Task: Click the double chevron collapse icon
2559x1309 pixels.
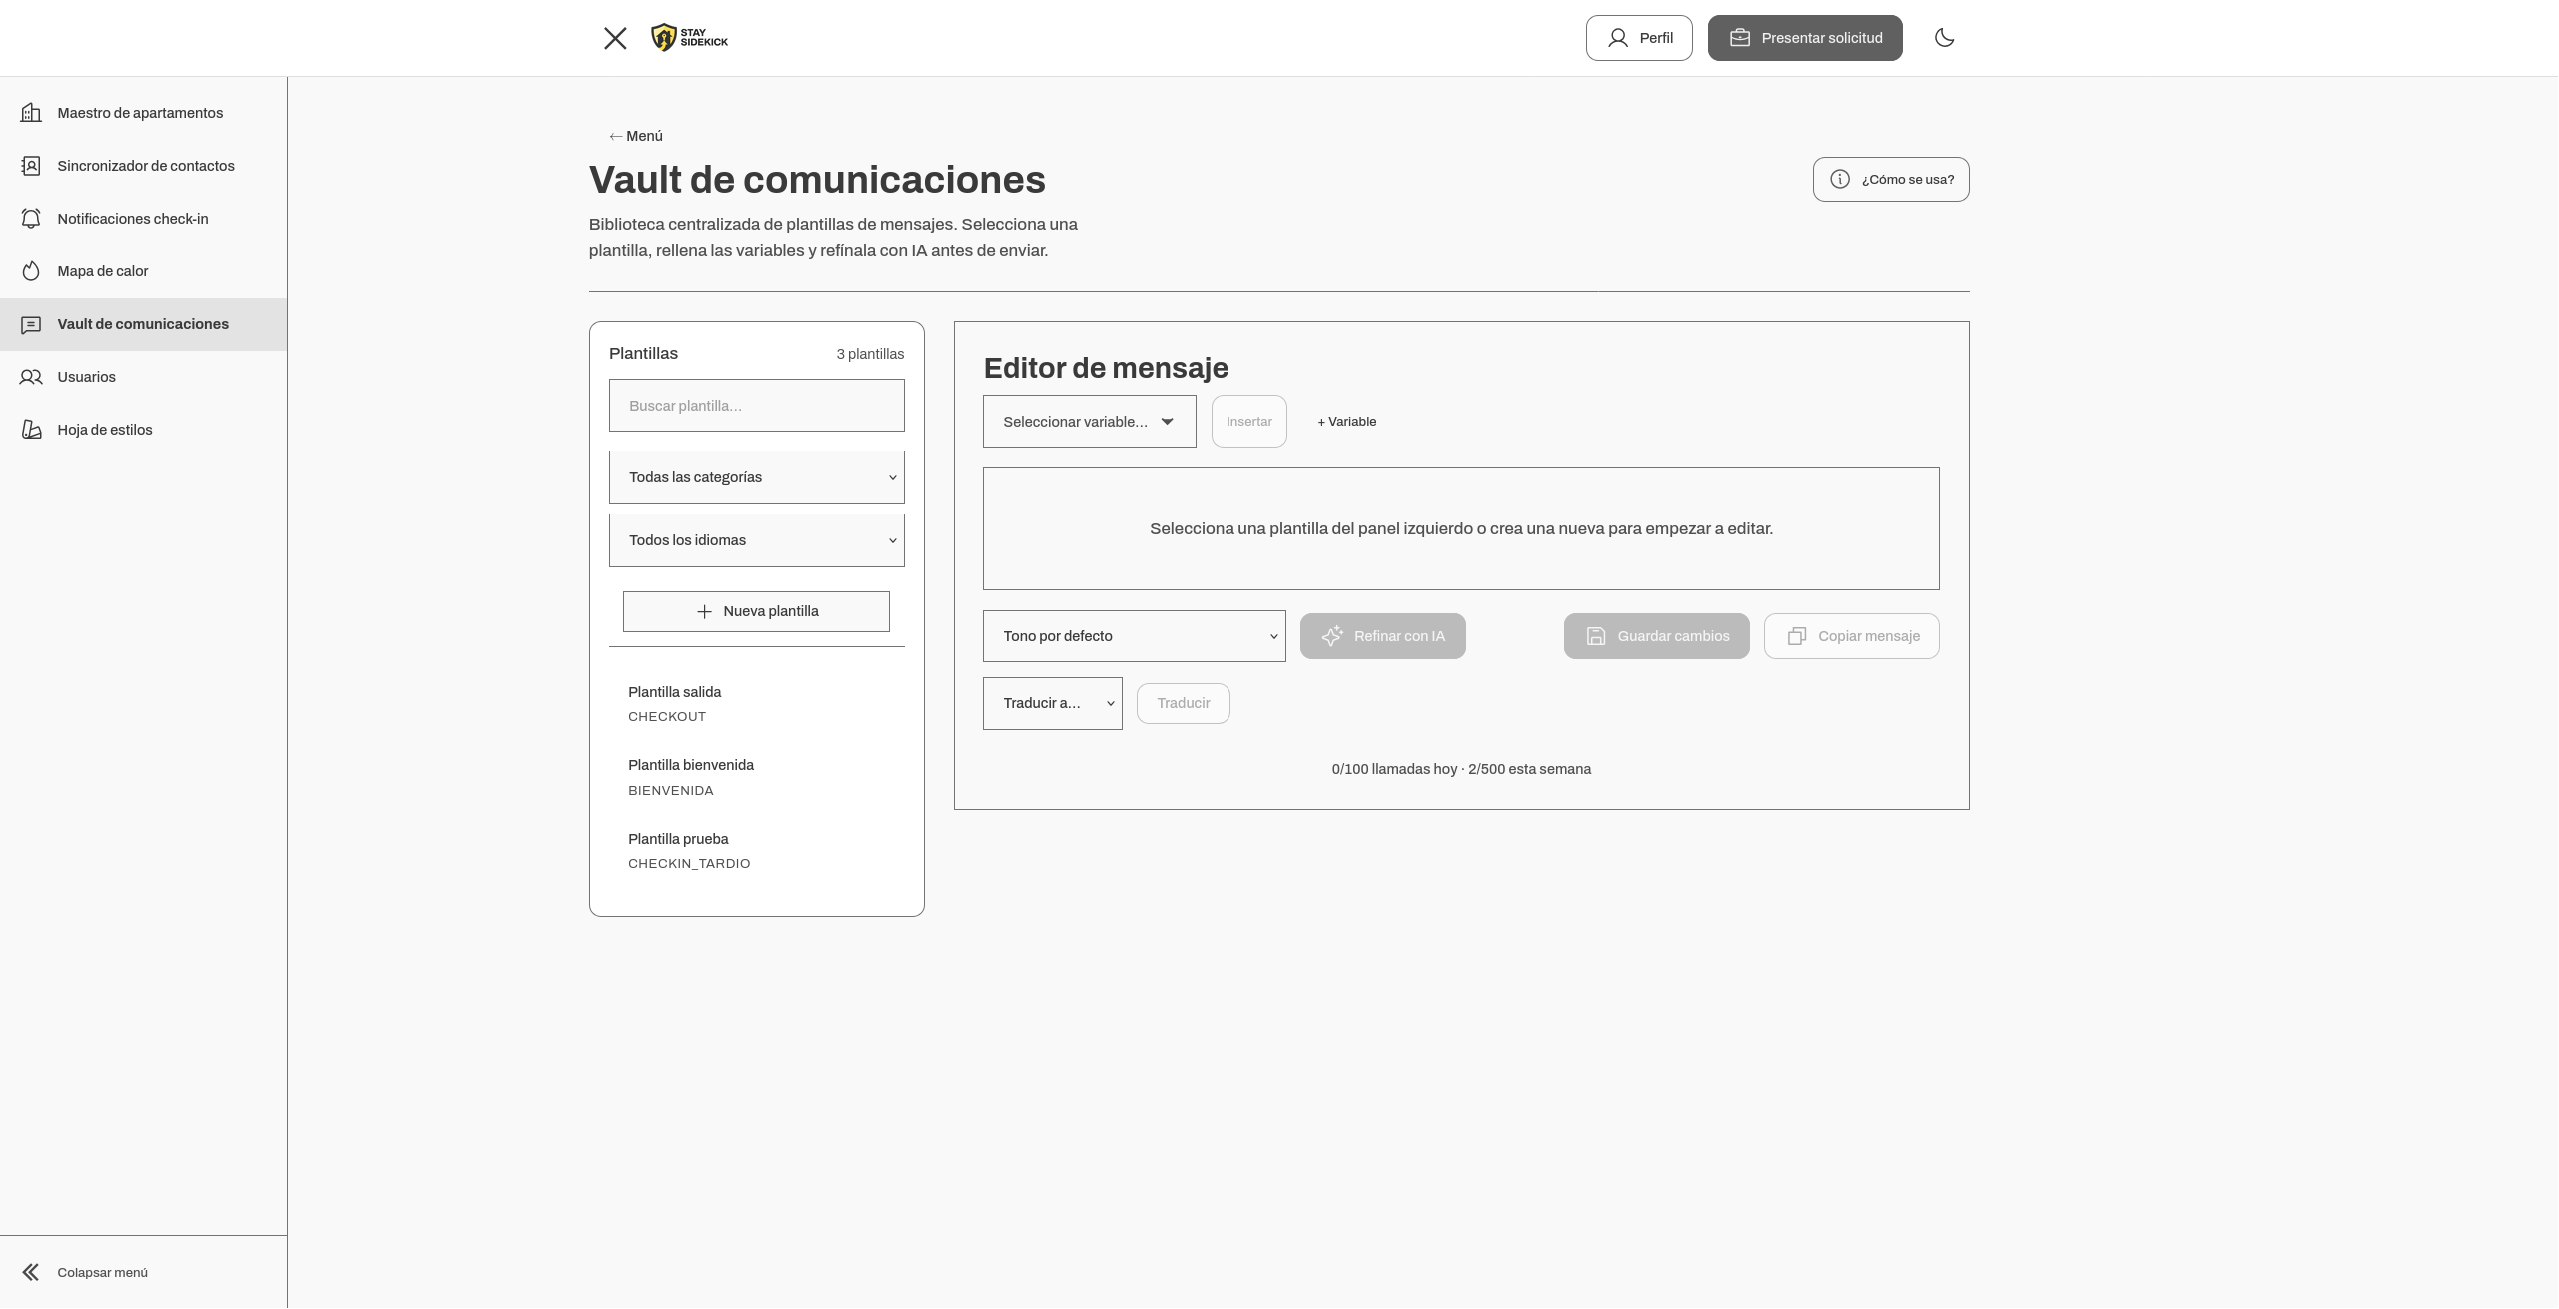Action: tap(31, 1273)
